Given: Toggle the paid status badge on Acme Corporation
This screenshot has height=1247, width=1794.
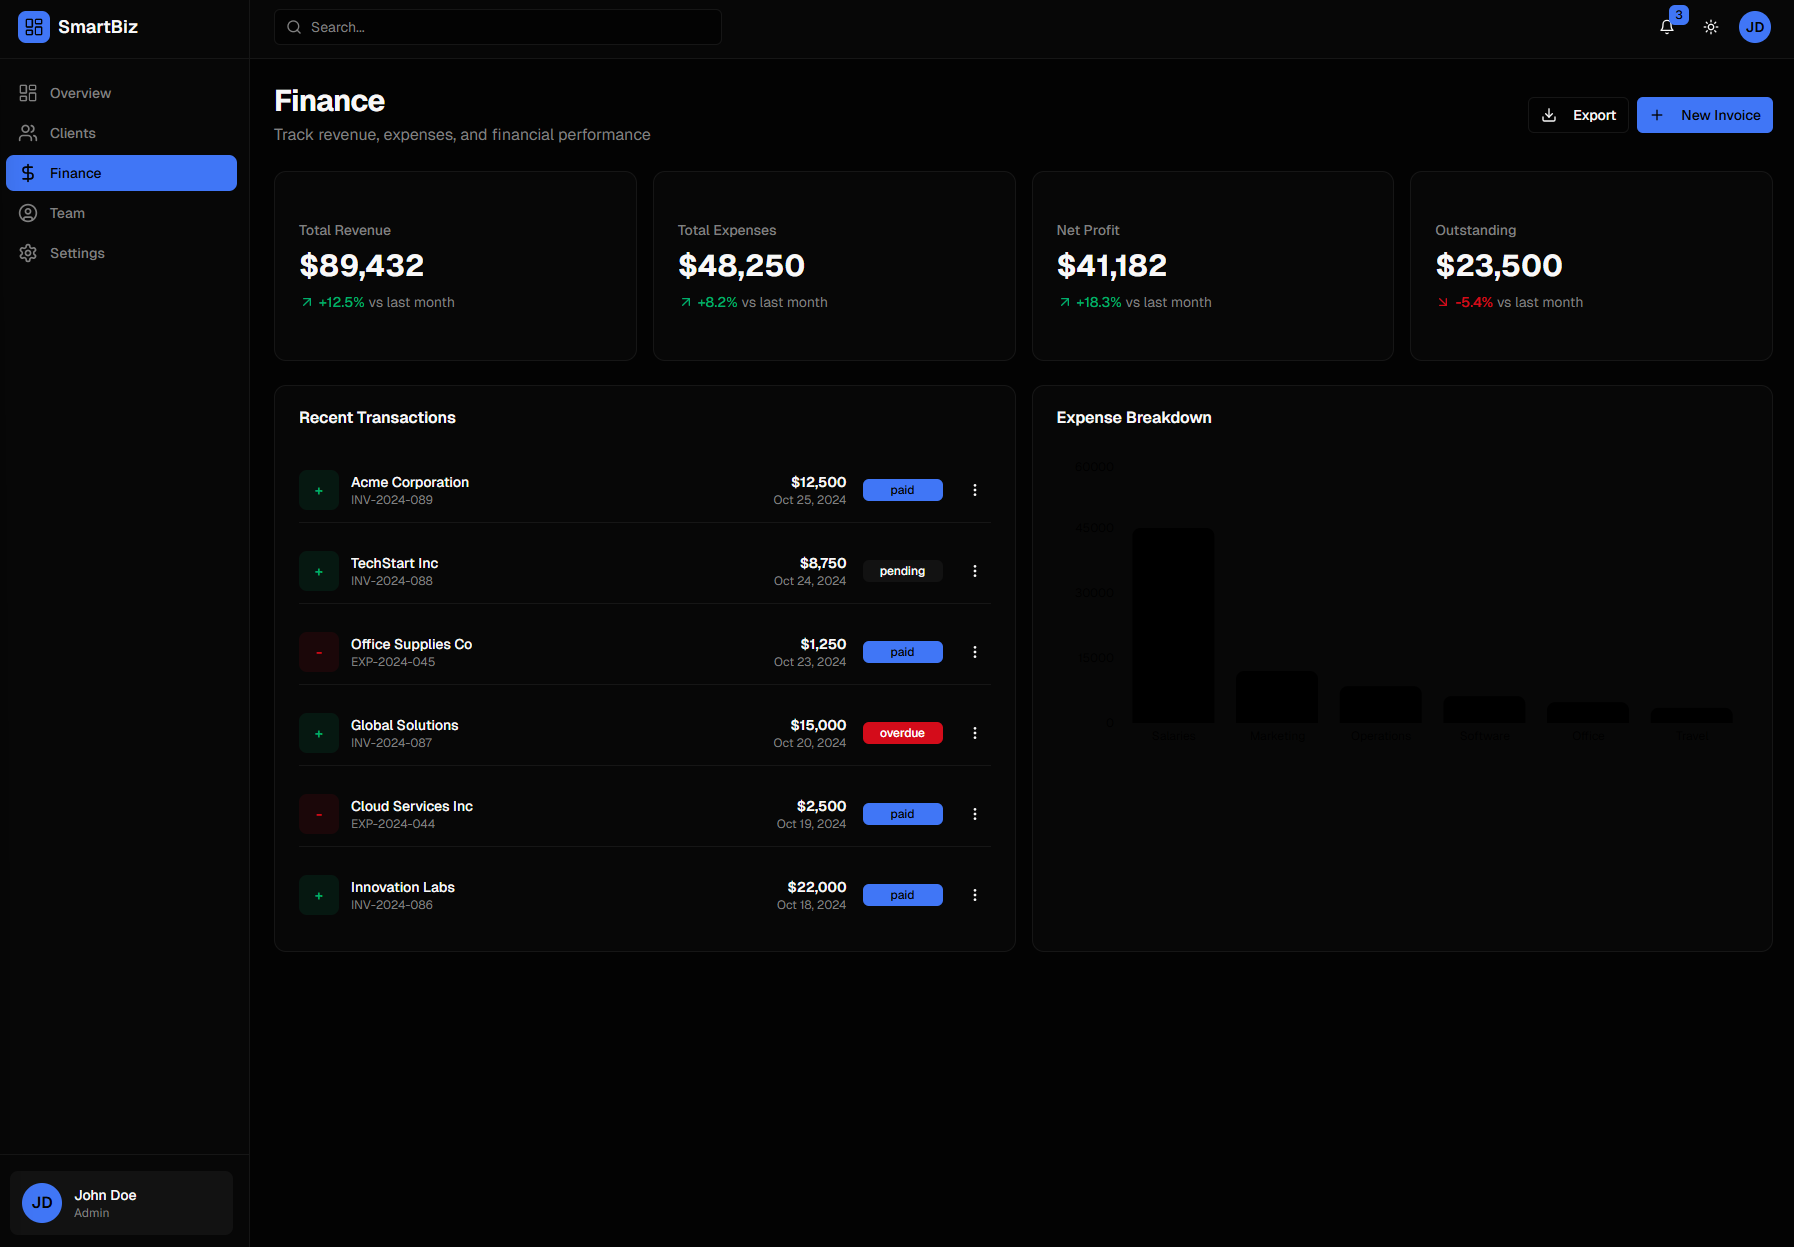Looking at the screenshot, I should click(x=902, y=490).
